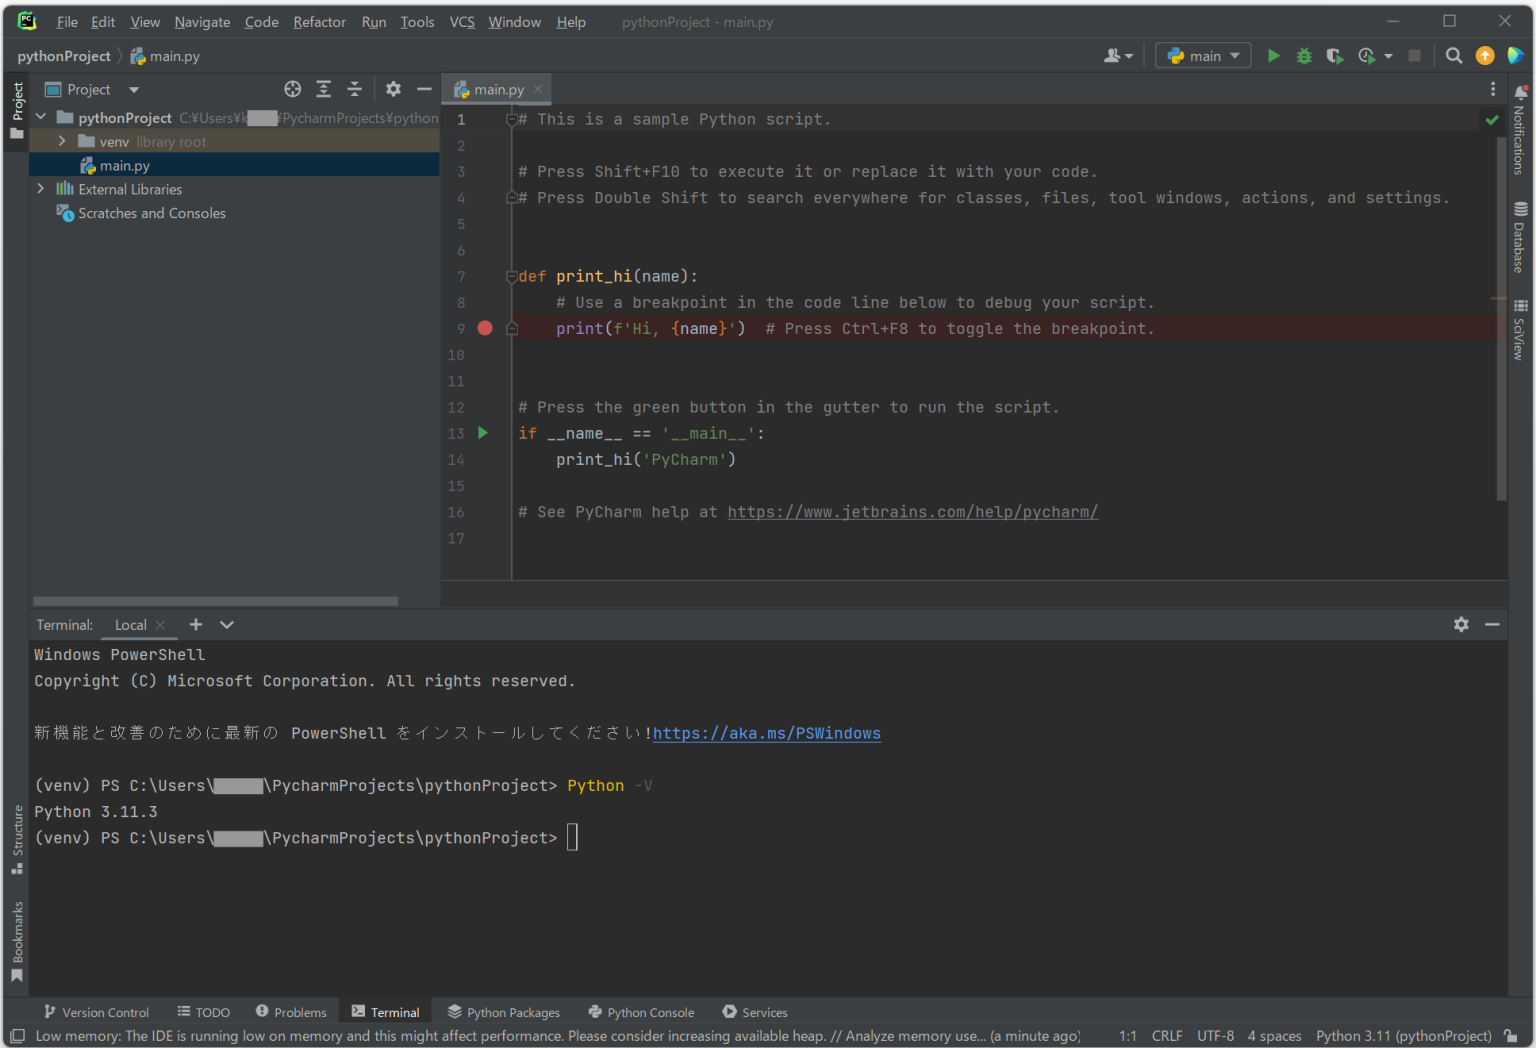Switch to the Python Console tab
The image size is (1536, 1048).
641,1012
